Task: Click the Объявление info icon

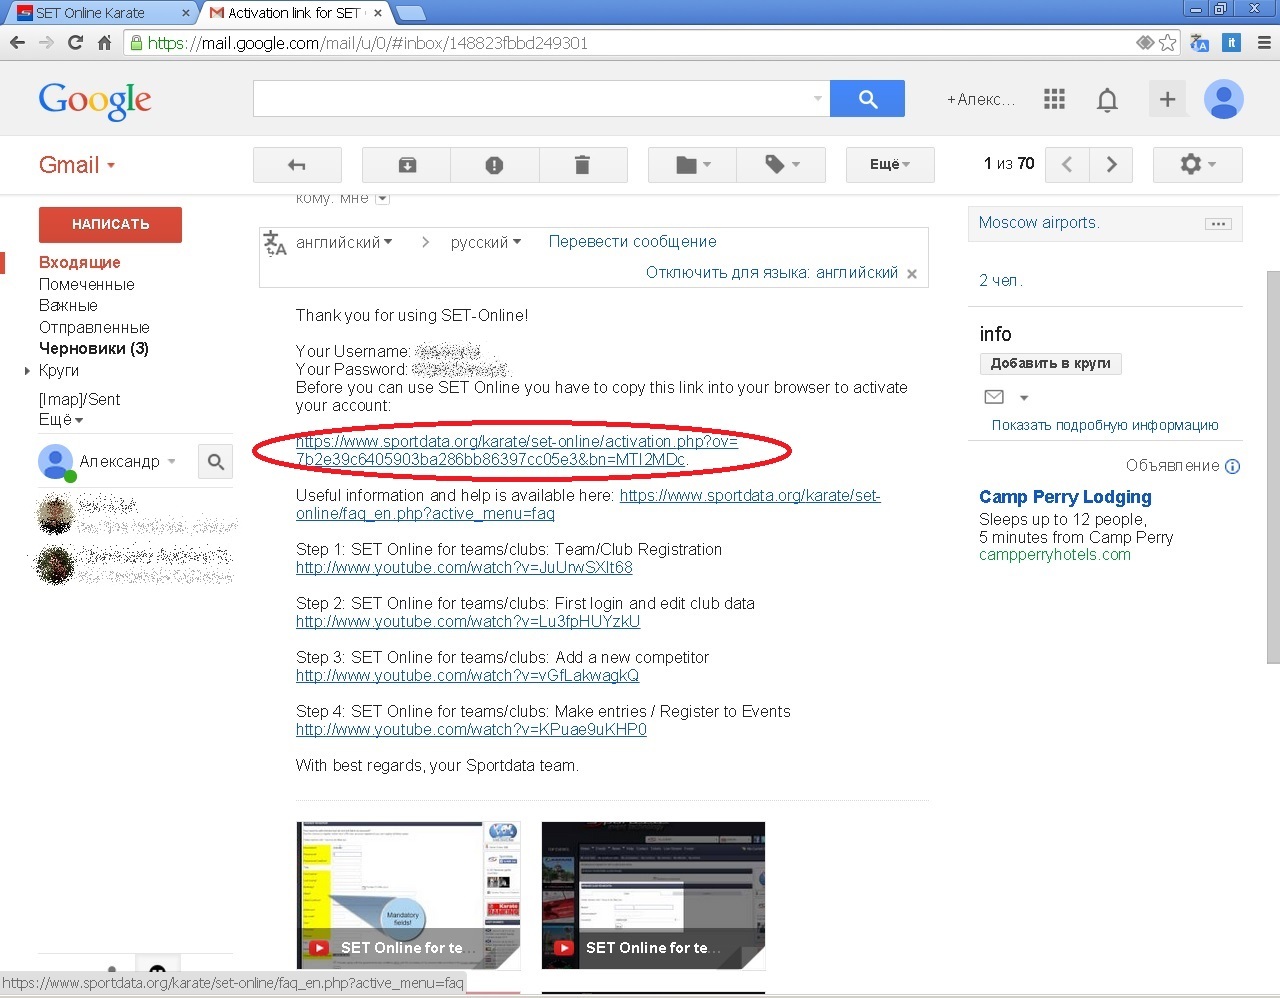Action: [1232, 466]
